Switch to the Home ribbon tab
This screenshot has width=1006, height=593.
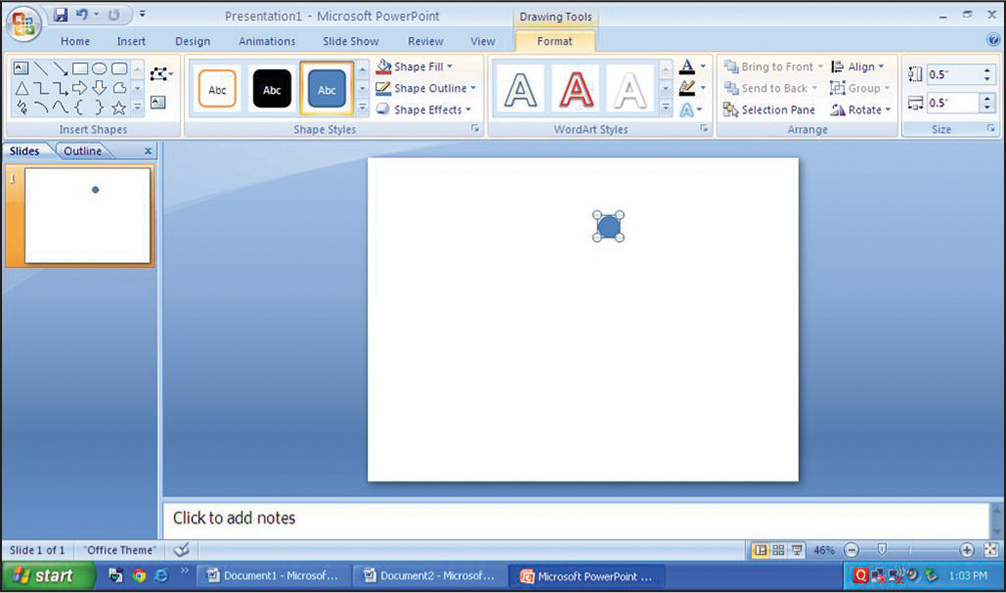click(75, 41)
